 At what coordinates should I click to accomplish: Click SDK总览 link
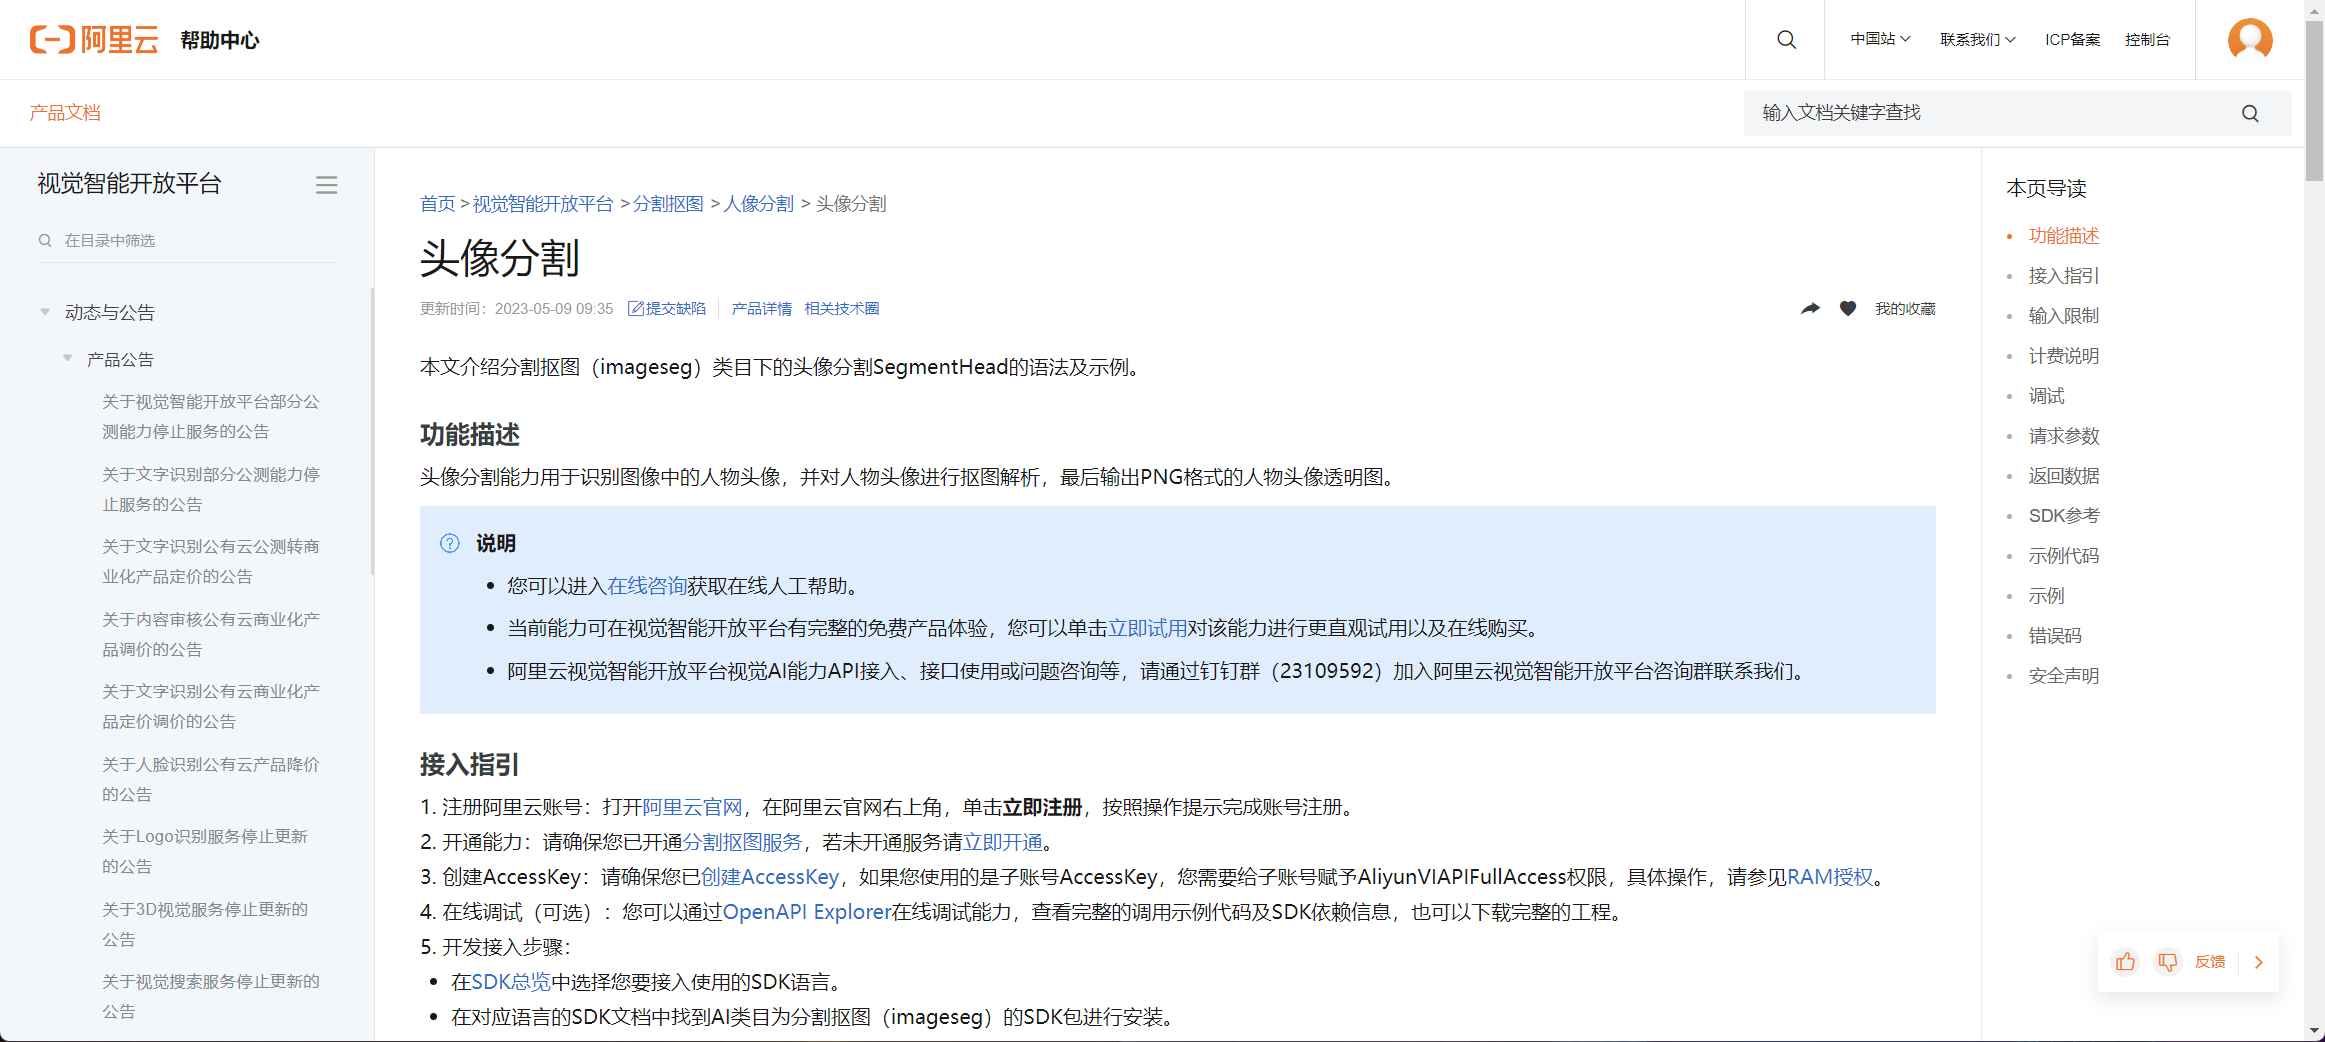click(x=510, y=982)
